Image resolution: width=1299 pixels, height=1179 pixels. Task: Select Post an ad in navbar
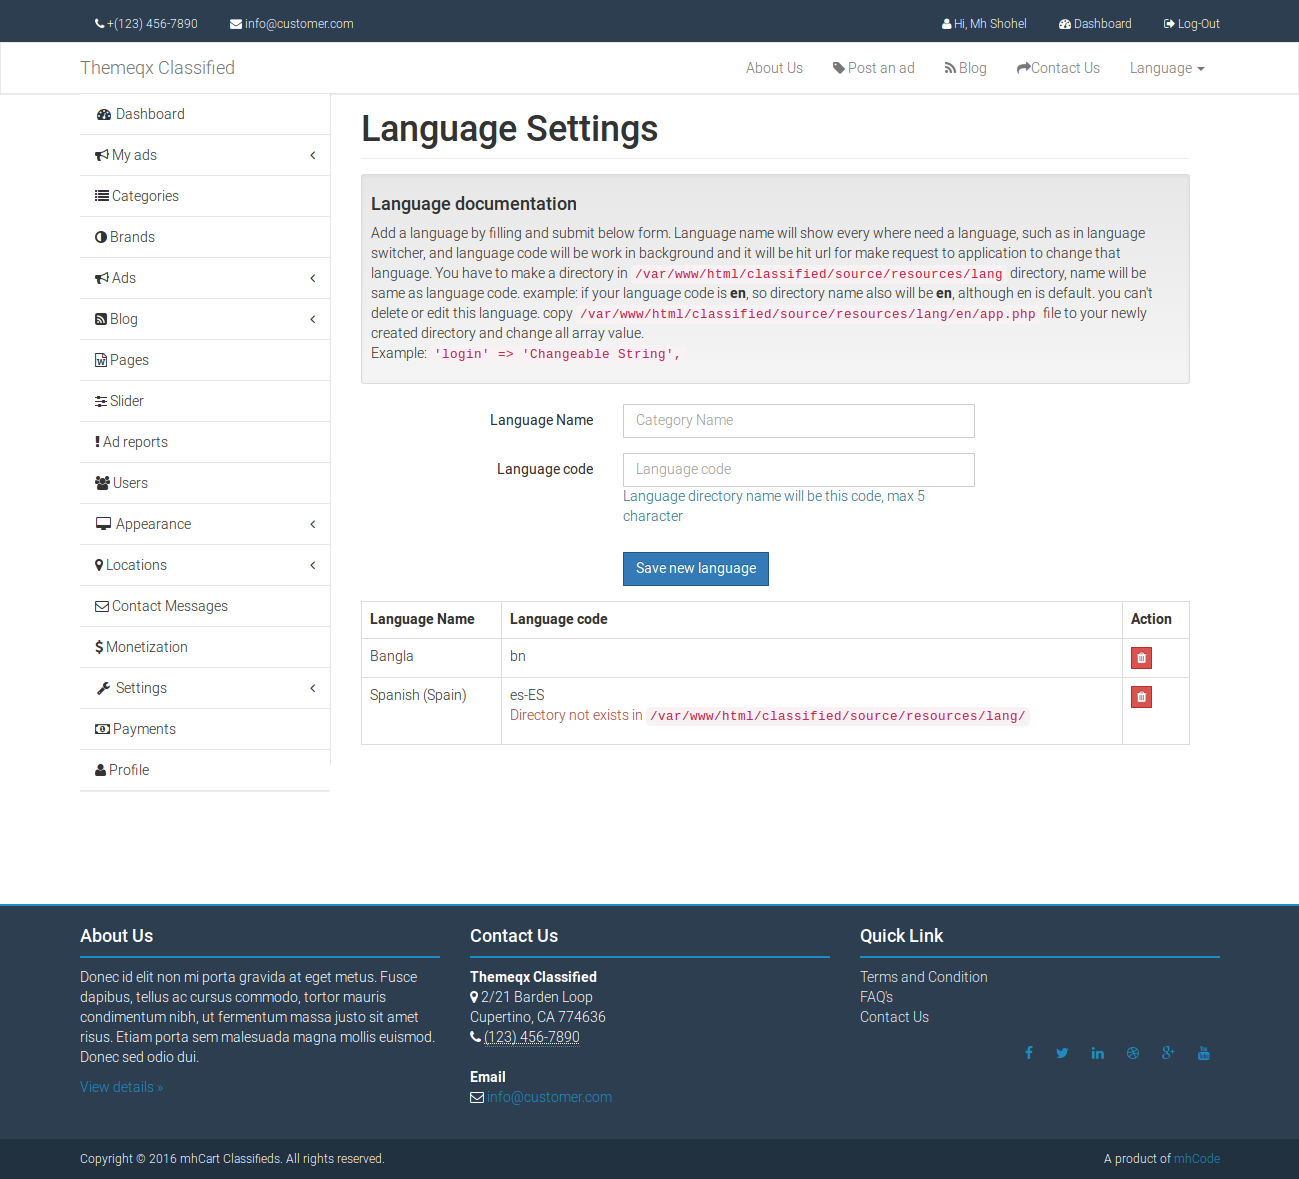pos(873,67)
